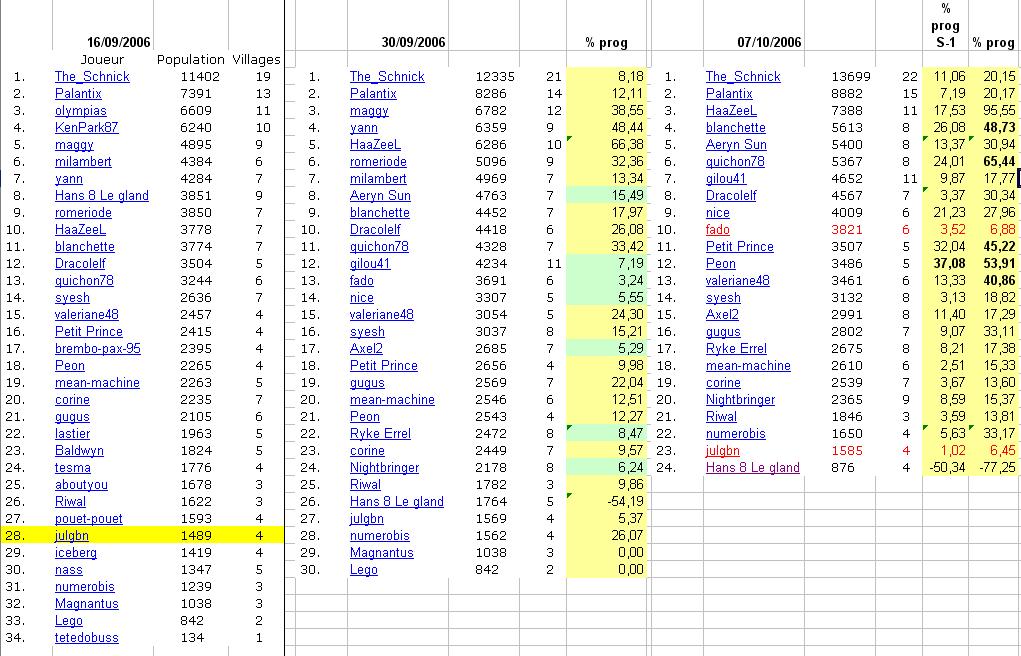Screen dimensions: 1021x656
Task: Open the brembo-pax-95 player link
Action: (x=98, y=349)
